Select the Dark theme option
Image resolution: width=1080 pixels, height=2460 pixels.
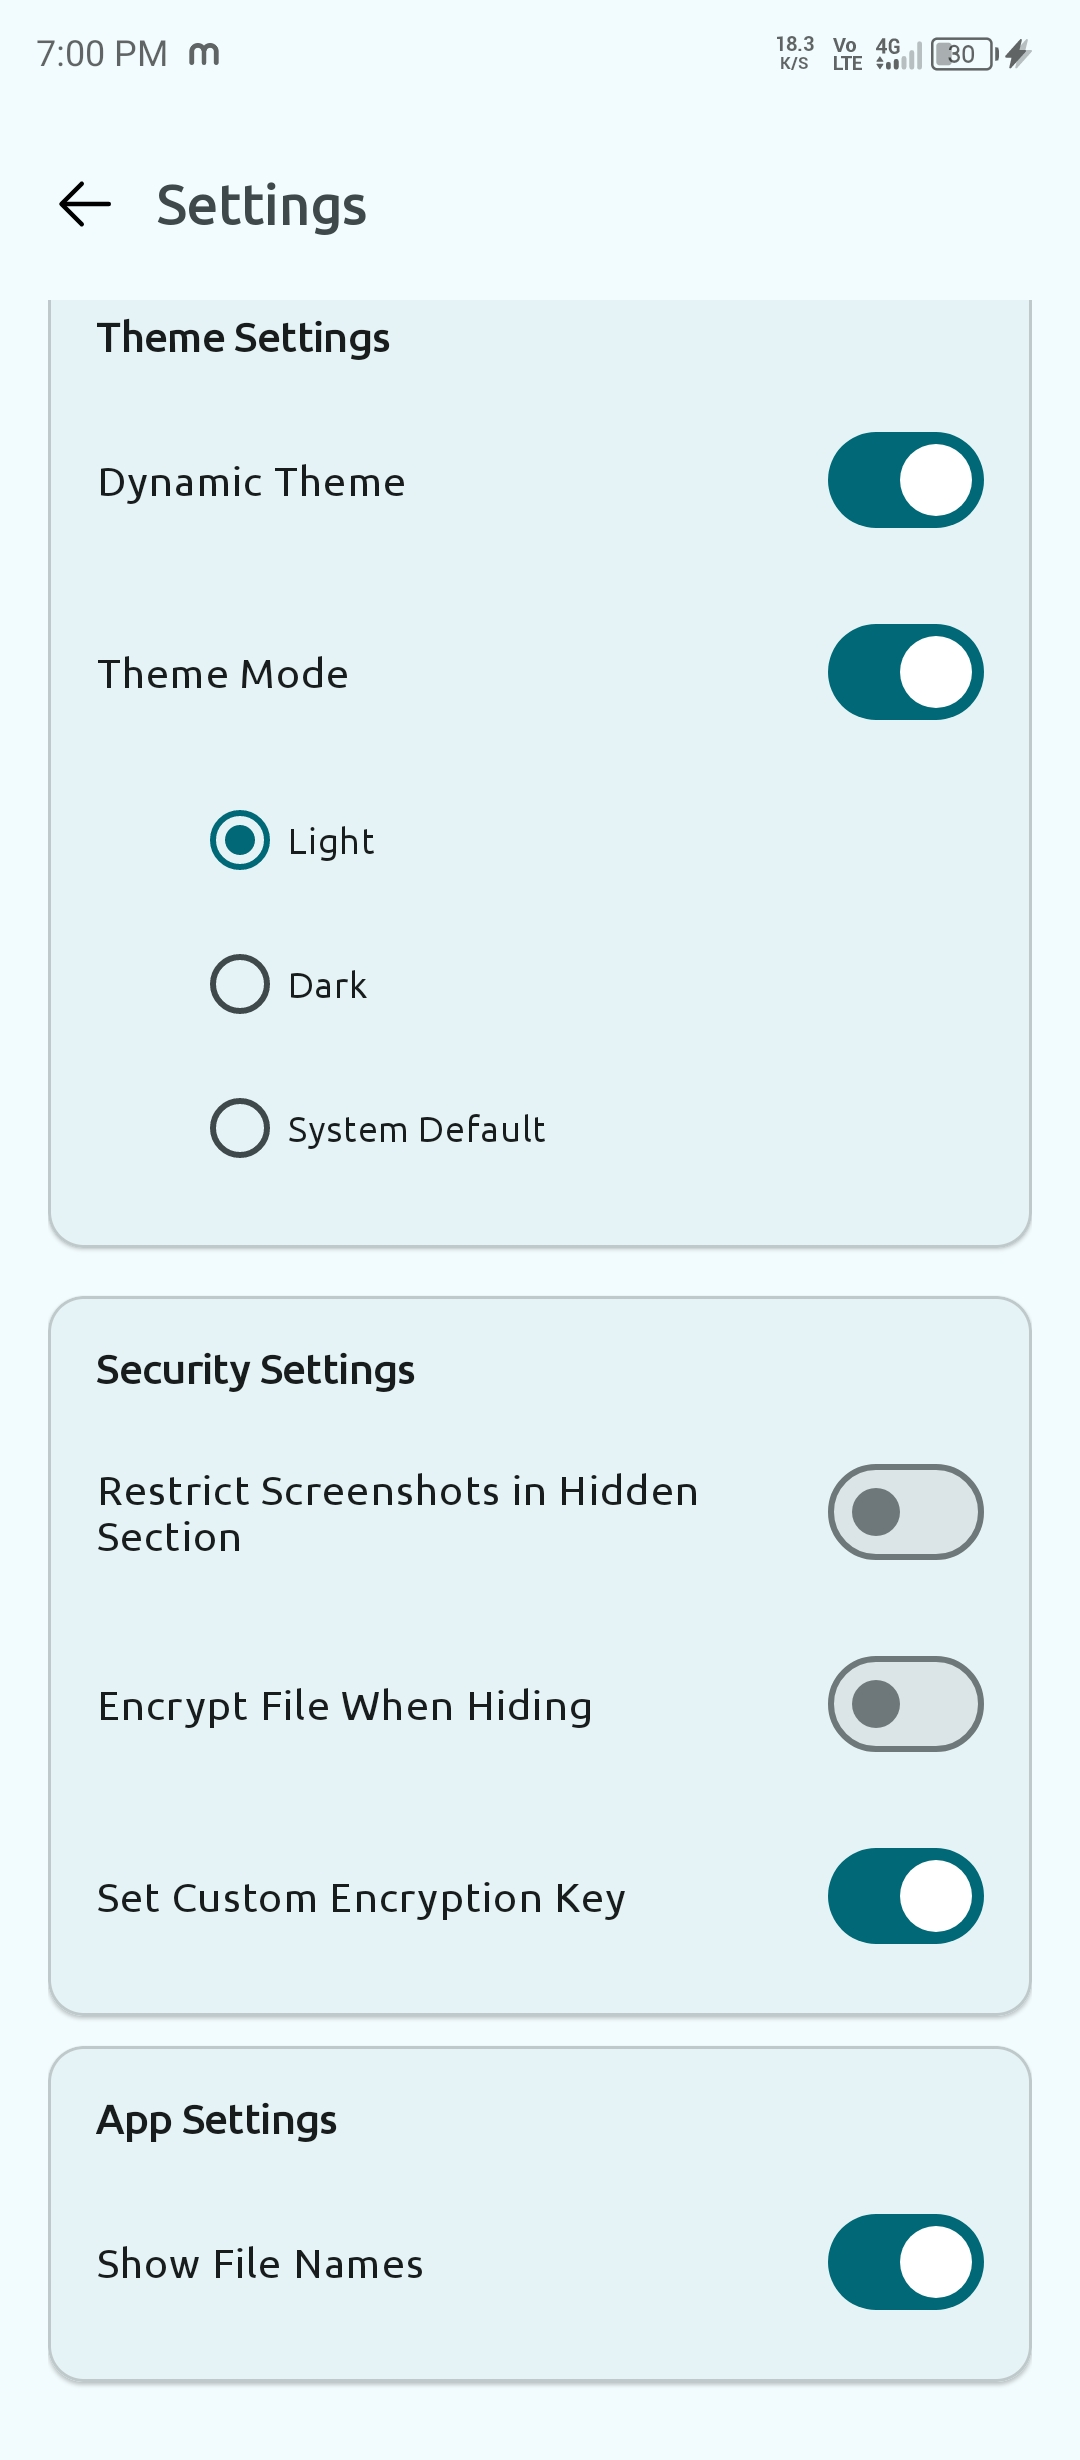[239, 984]
